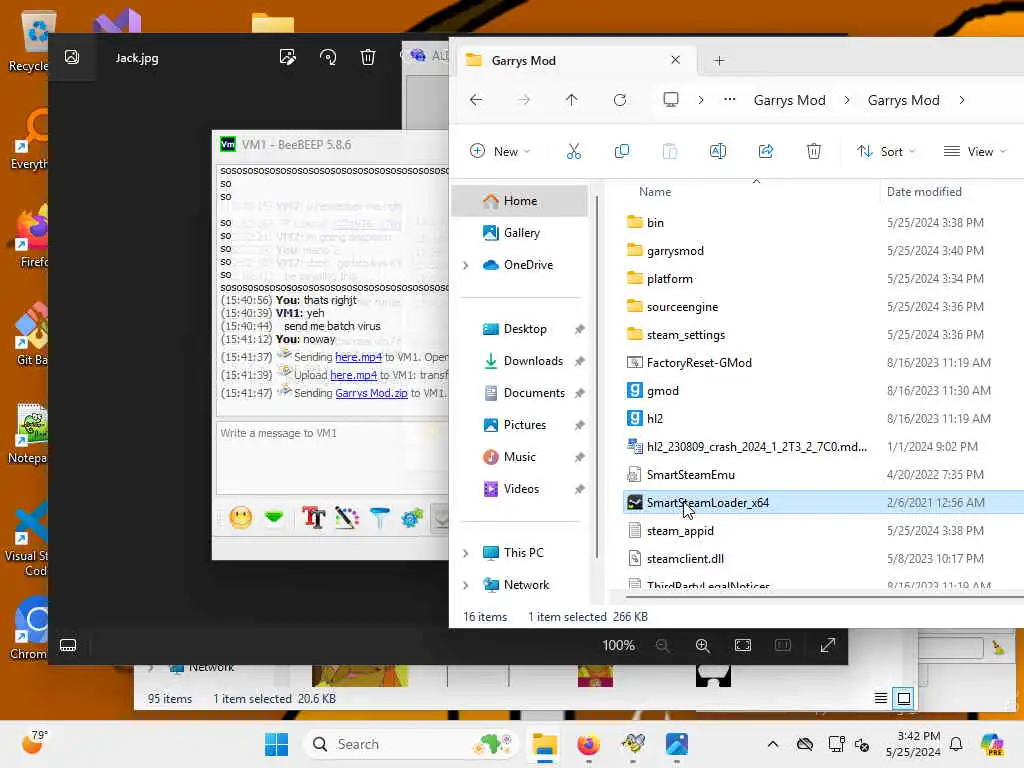Click the Cut scissors icon in File Explorer

[x=573, y=152]
